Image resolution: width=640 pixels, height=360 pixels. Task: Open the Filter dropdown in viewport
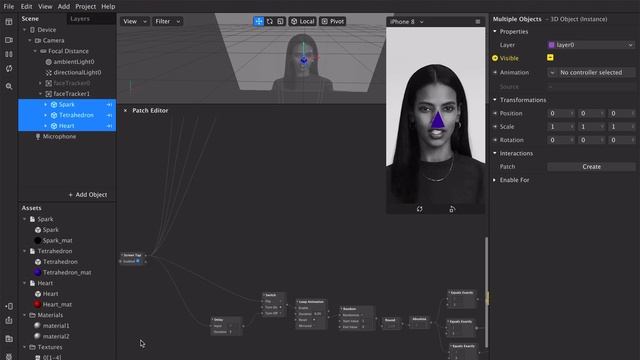[167, 21]
